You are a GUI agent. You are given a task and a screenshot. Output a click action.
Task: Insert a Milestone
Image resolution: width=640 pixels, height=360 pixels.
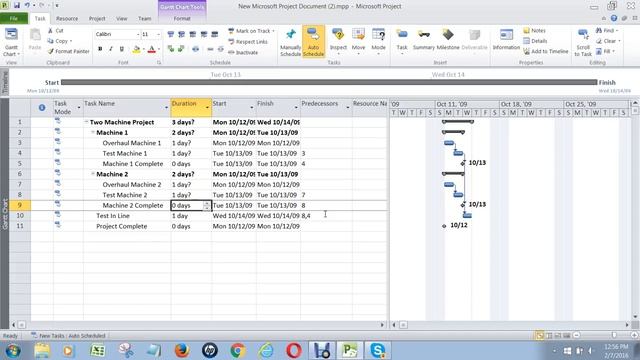click(448, 40)
